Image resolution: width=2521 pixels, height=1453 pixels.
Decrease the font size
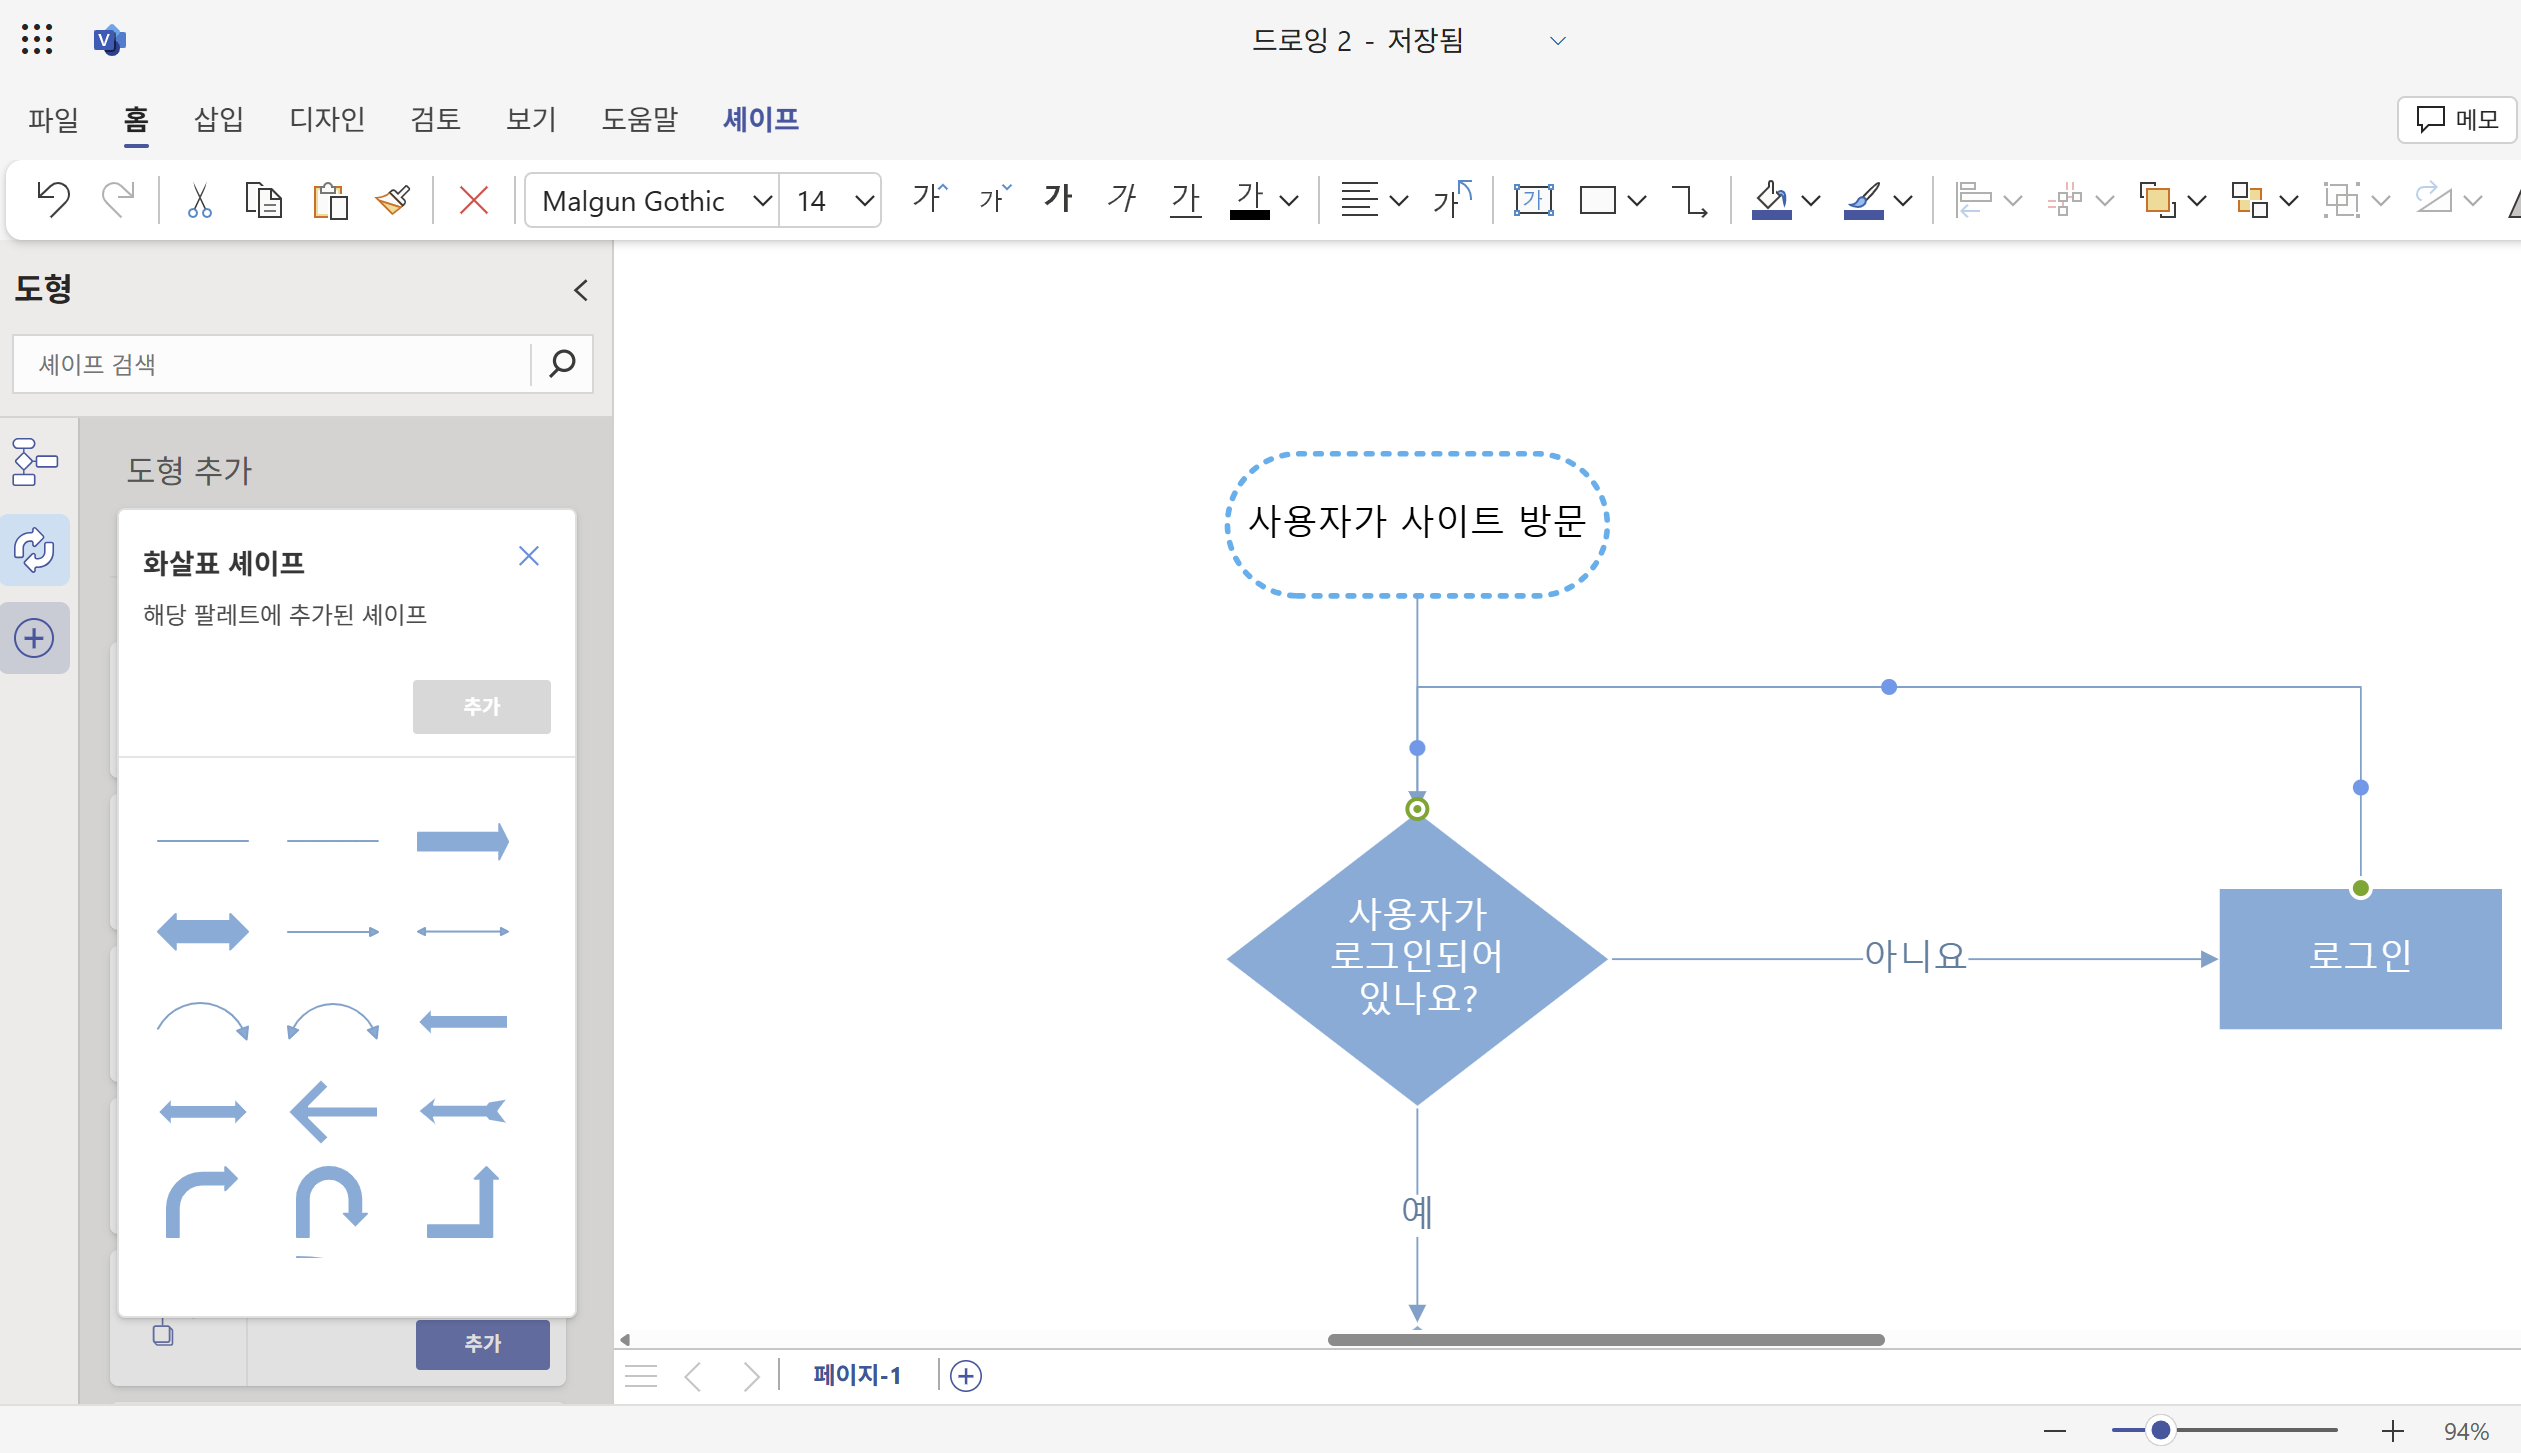[994, 199]
